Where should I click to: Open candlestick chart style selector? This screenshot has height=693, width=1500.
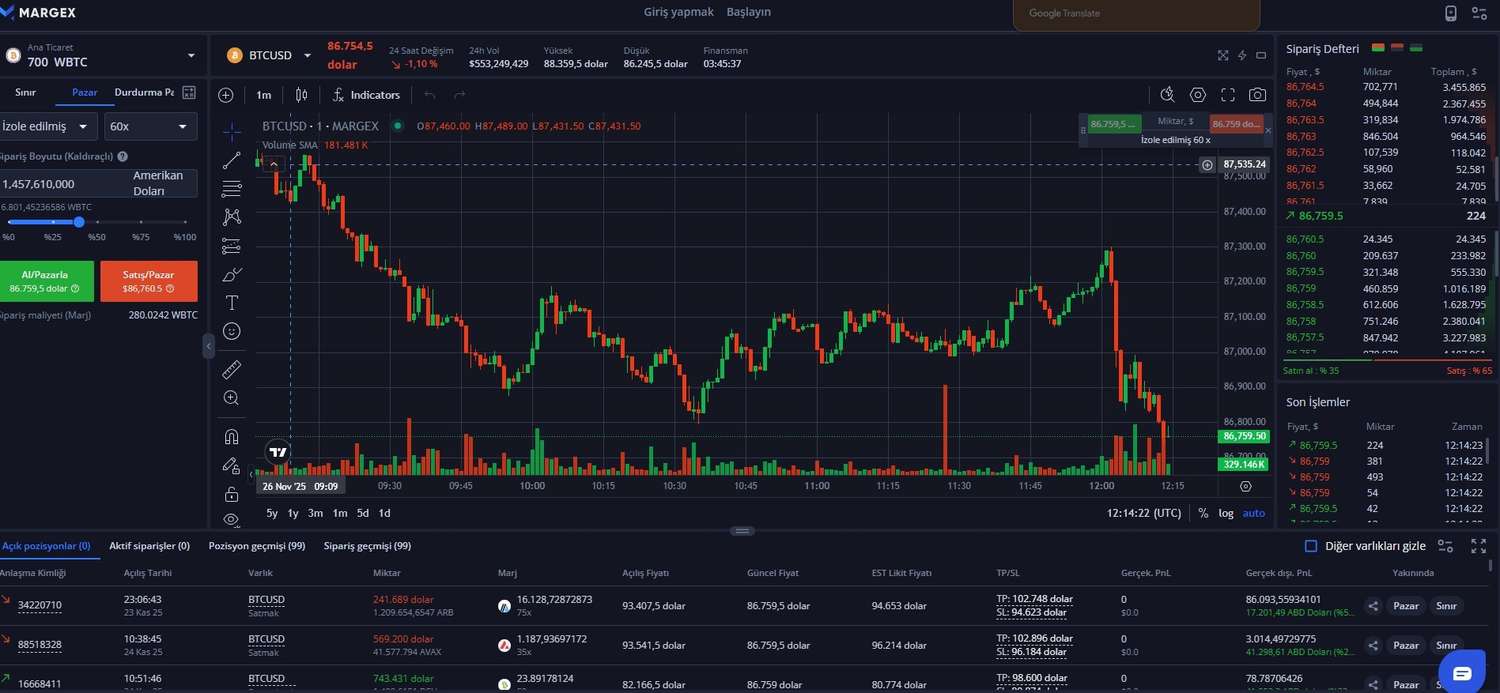[x=301, y=95]
